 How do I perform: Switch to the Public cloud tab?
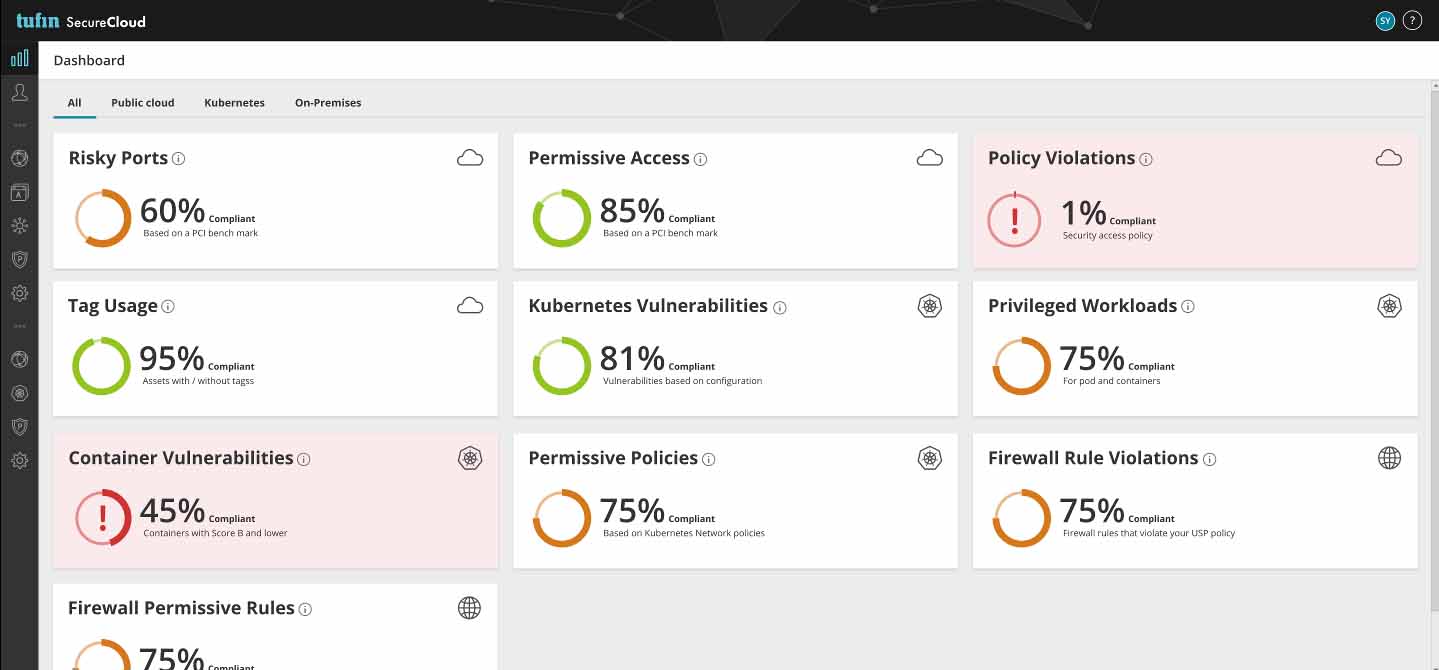143,102
